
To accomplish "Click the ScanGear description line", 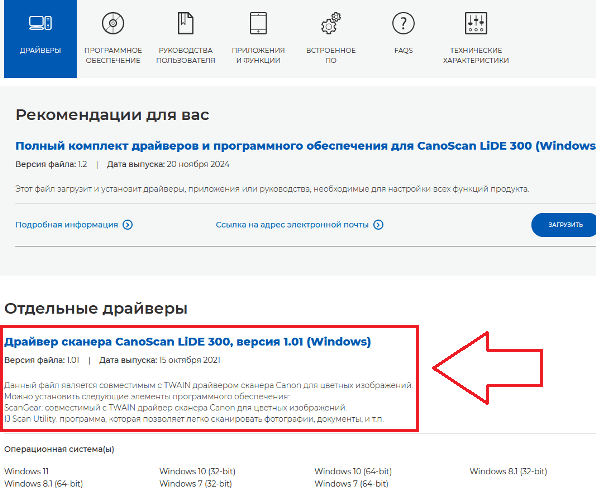I will coord(176,408).
